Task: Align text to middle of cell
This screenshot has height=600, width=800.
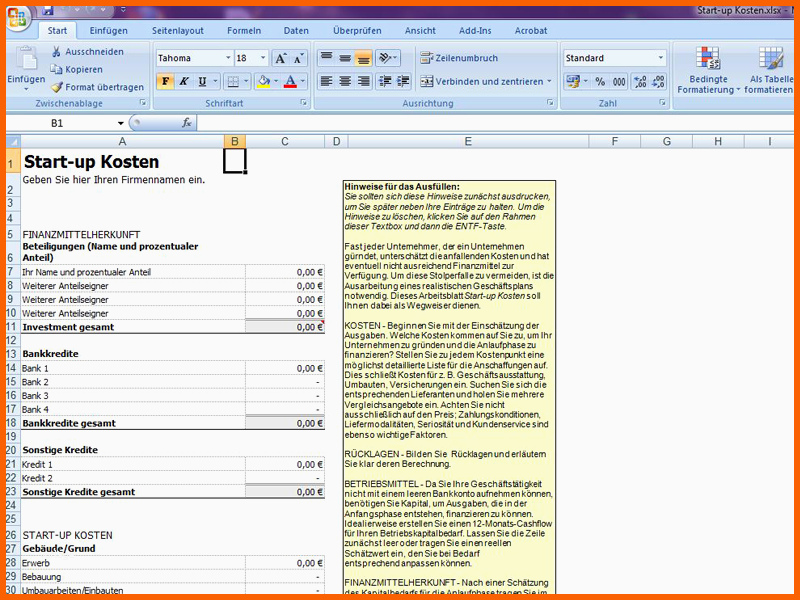Action: tap(345, 58)
